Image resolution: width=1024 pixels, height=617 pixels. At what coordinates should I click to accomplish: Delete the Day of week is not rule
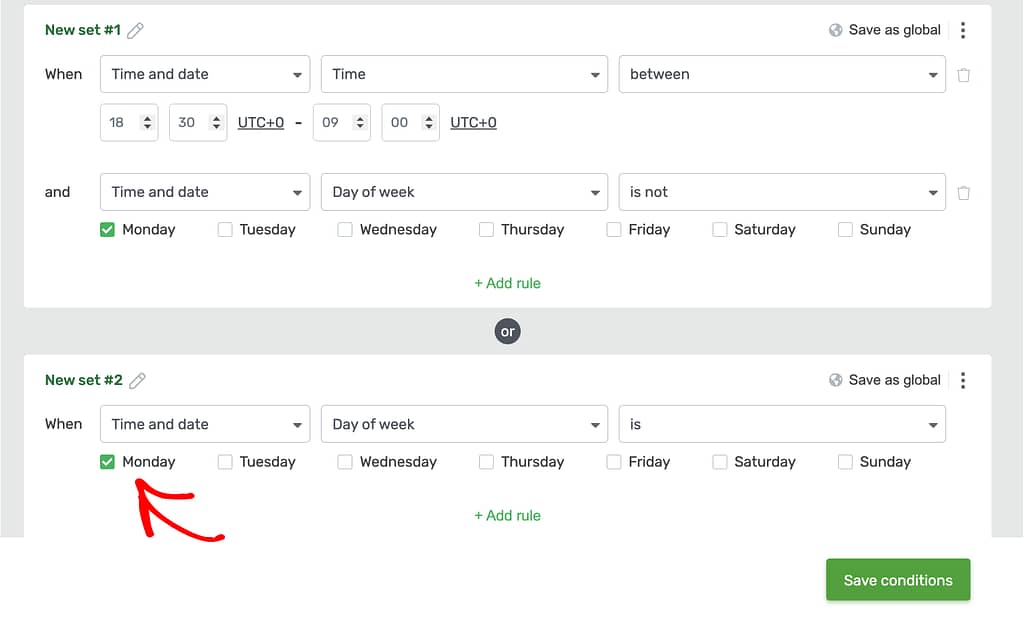tap(964, 193)
